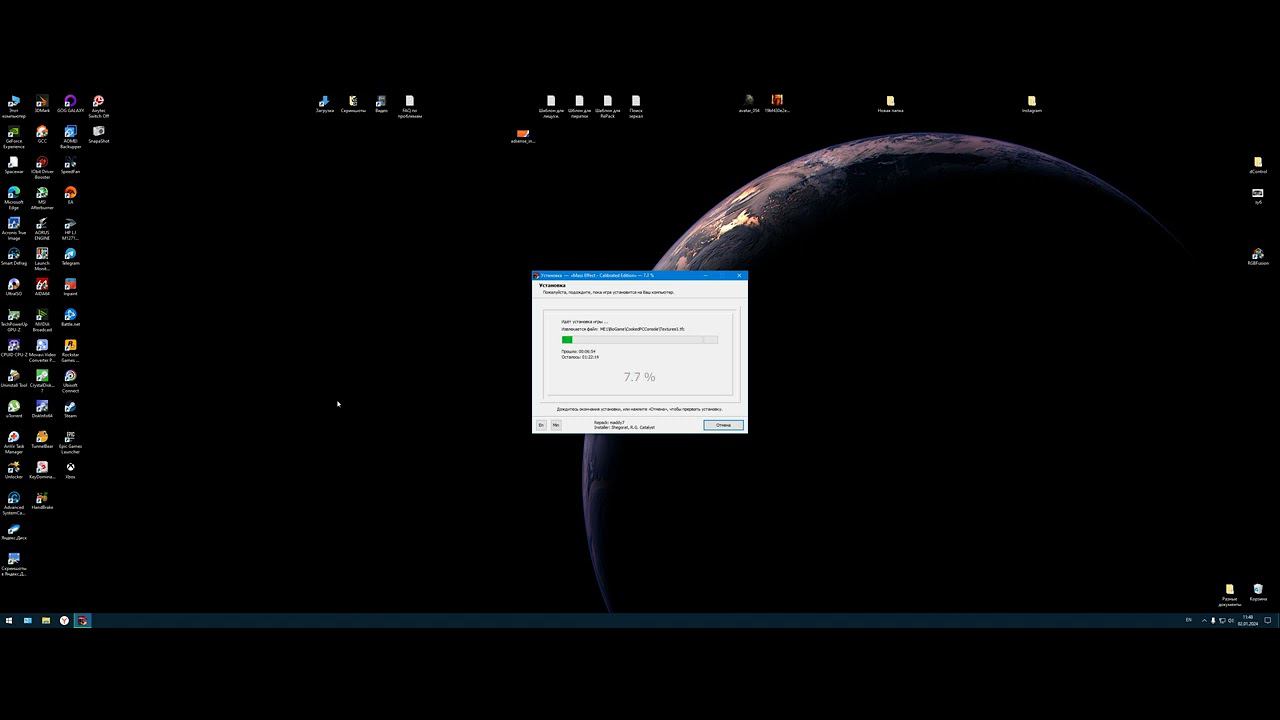Open the Разные документы folder
The width and height of the screenshot is (1280, 720).
pos(1230,595)
